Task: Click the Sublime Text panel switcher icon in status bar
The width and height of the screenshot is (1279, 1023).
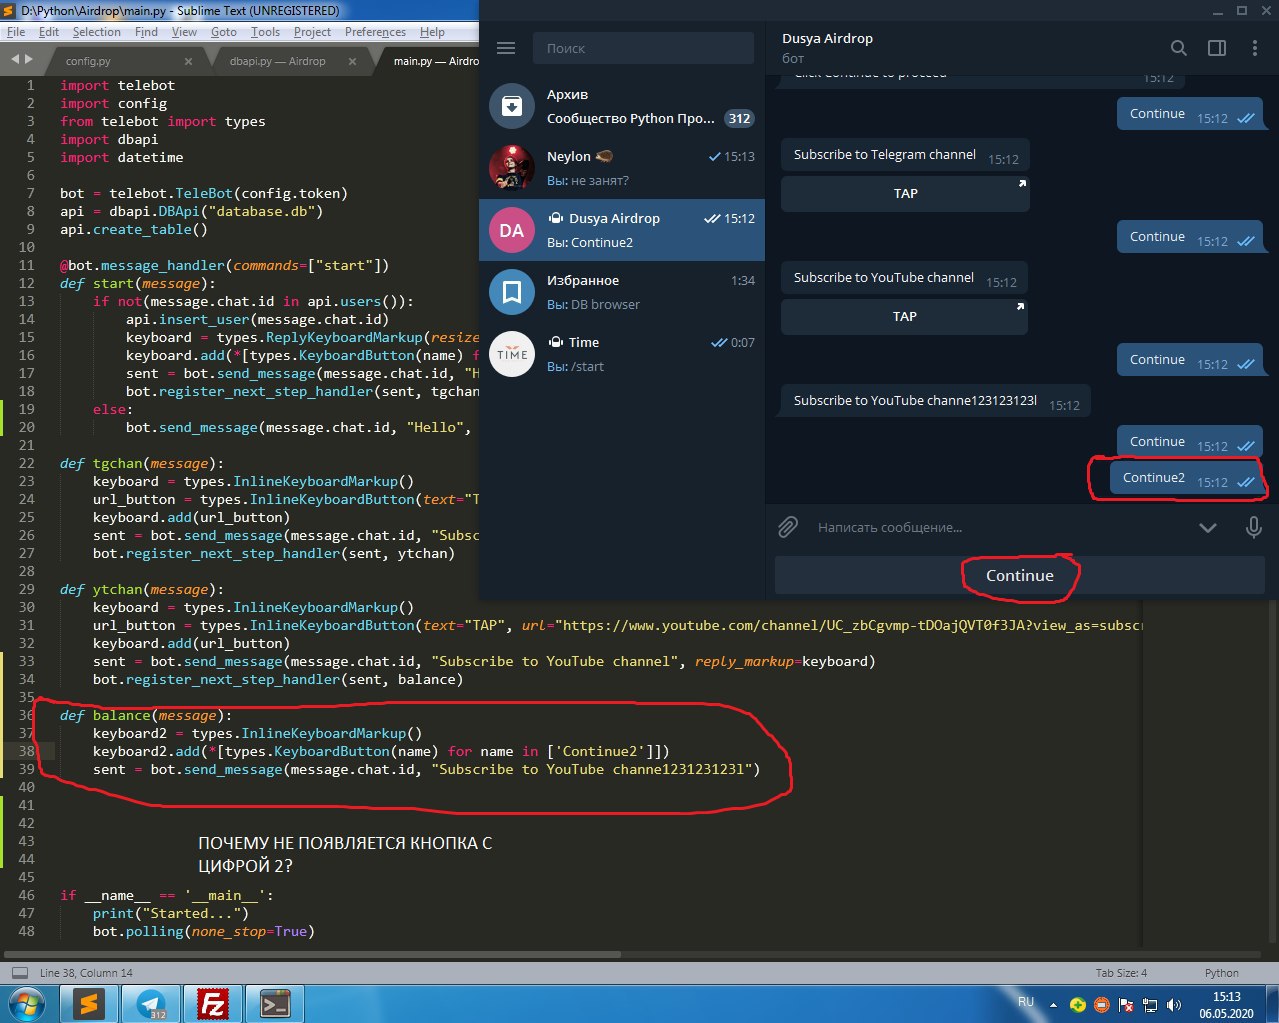Action: point(19,973)
